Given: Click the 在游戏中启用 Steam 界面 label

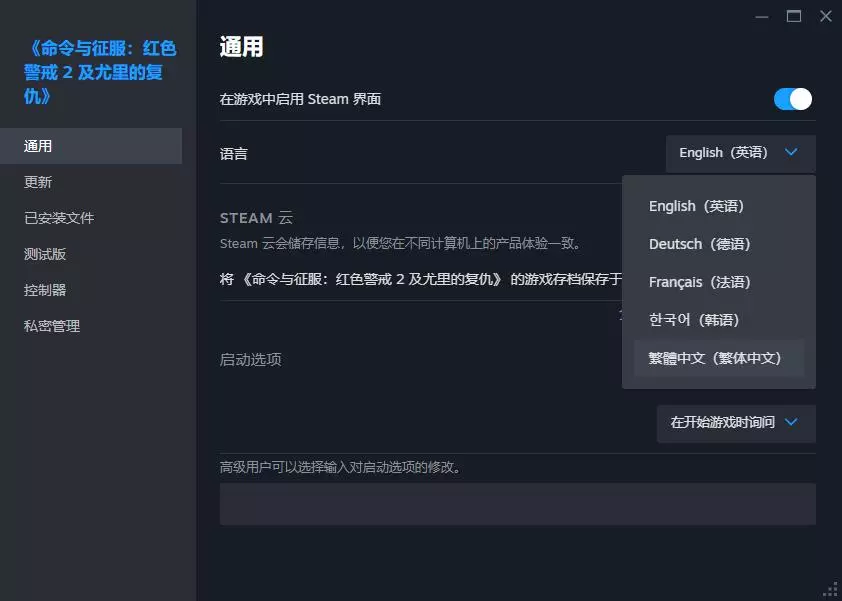Looking at the screenshot, I should (300, 99).
